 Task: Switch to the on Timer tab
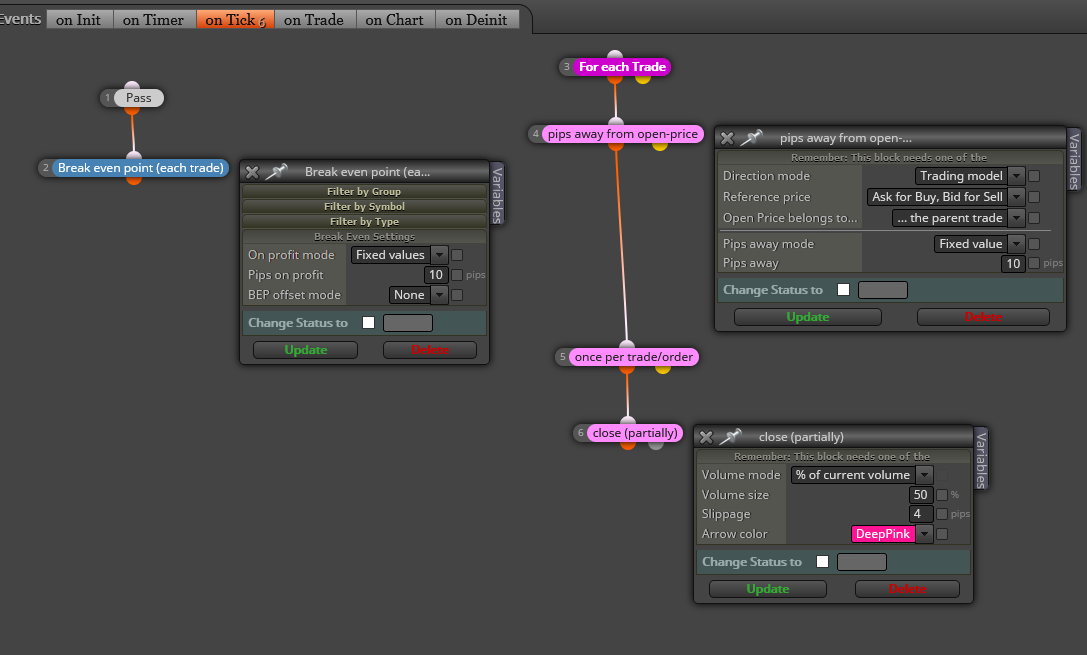[153, 20]
